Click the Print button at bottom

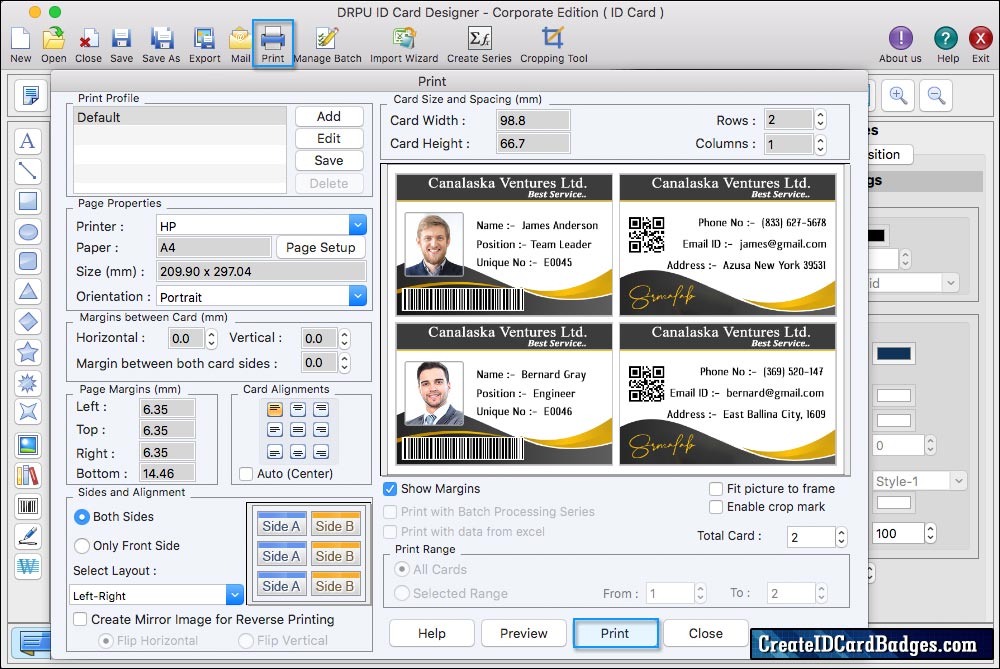(x=615, y=633)
